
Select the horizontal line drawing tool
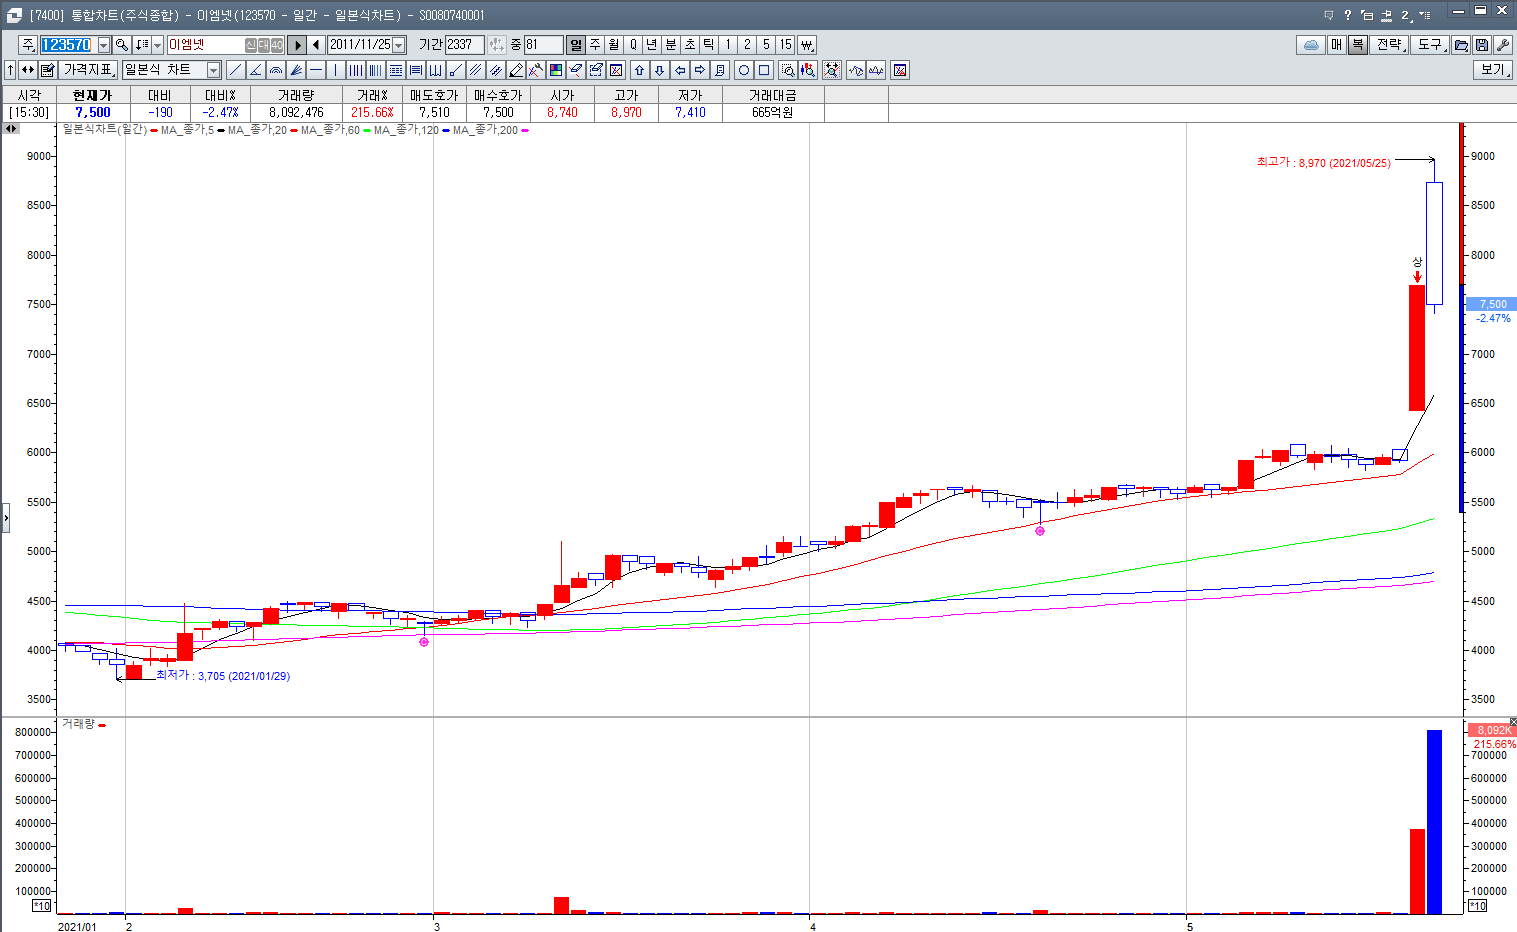pos(316,70)
